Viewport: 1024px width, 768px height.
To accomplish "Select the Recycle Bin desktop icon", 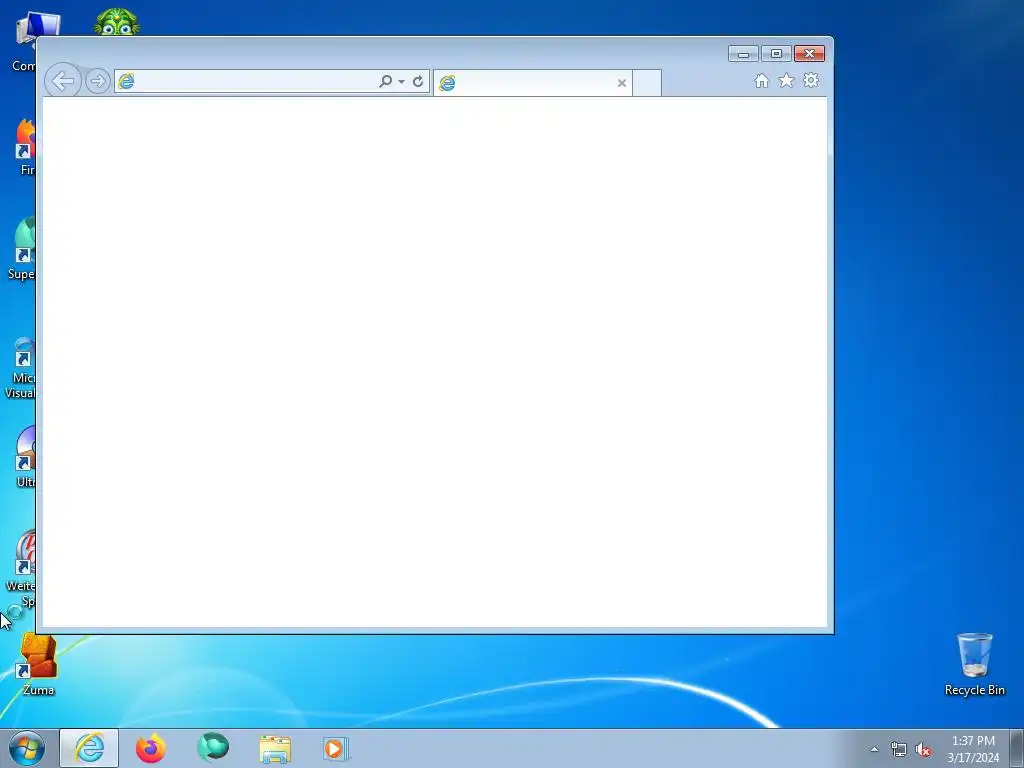I will click(974, 664).
